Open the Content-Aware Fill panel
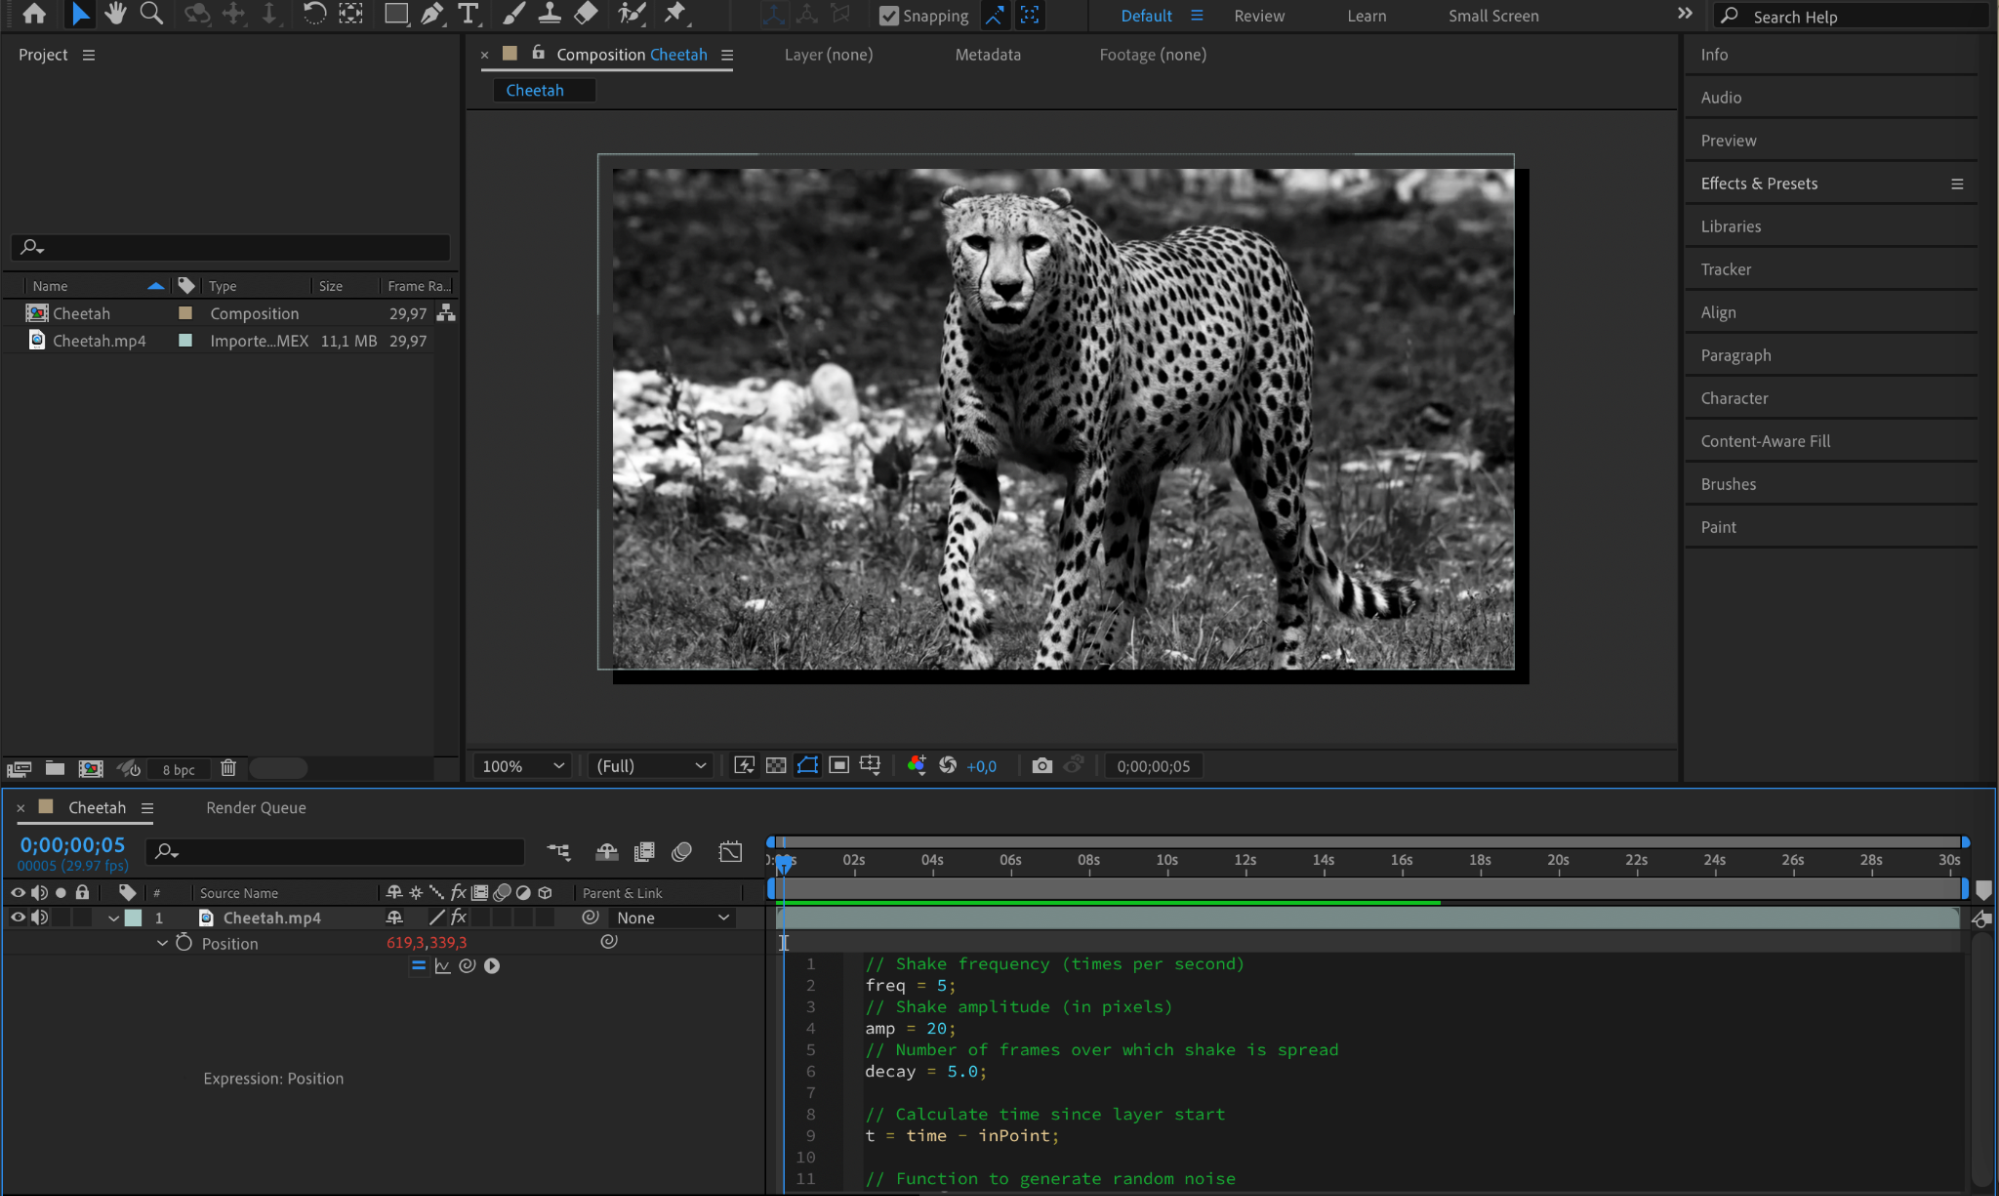 [1765, 441]
